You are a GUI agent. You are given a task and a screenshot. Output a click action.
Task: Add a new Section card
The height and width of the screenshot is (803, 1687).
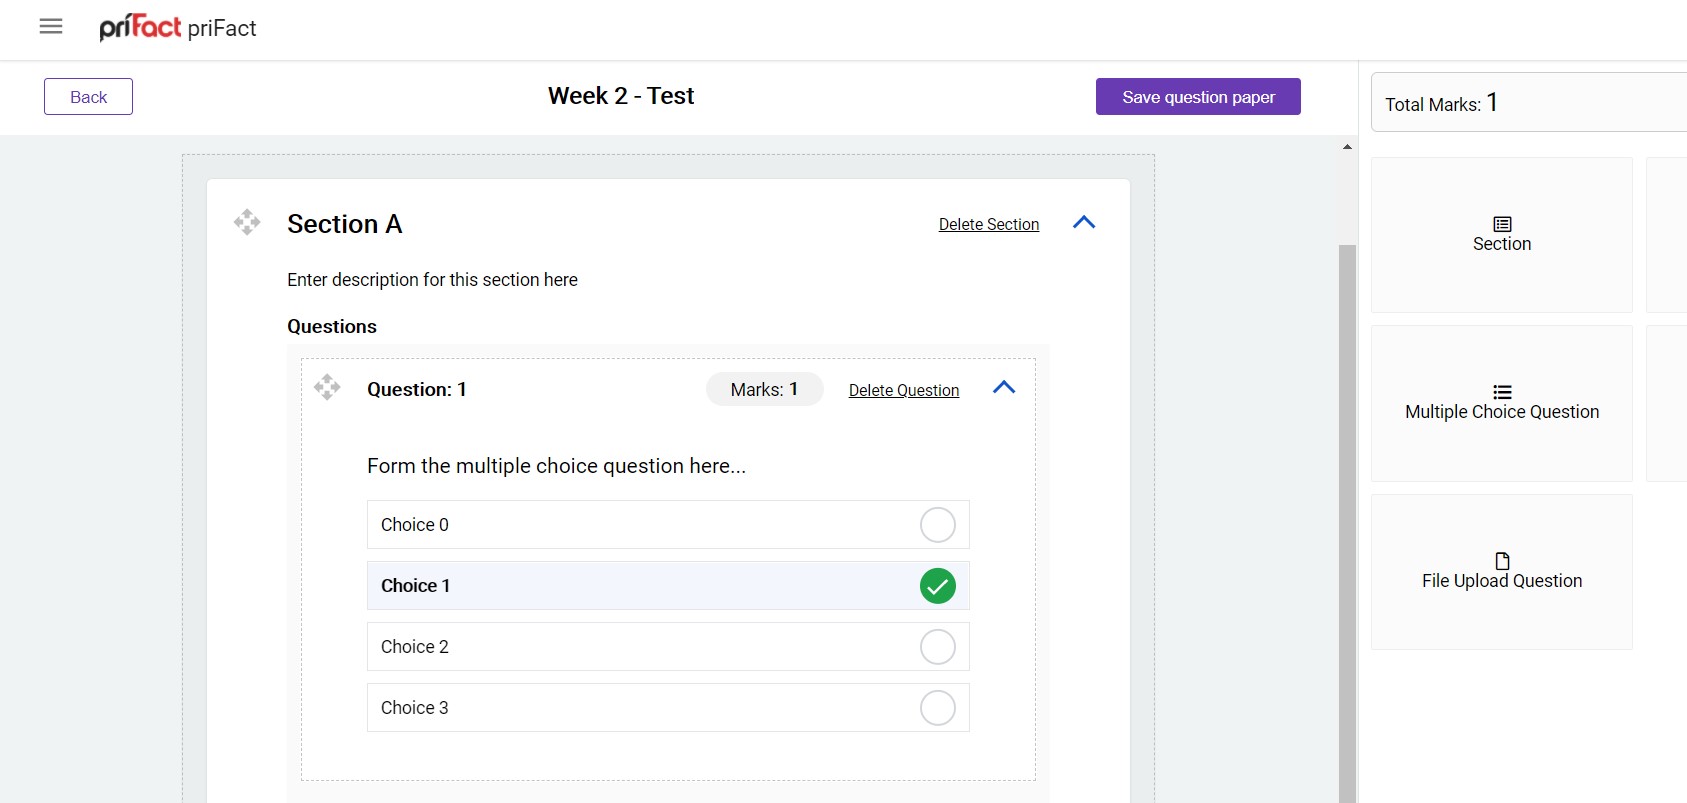(x=1502, y=235)
